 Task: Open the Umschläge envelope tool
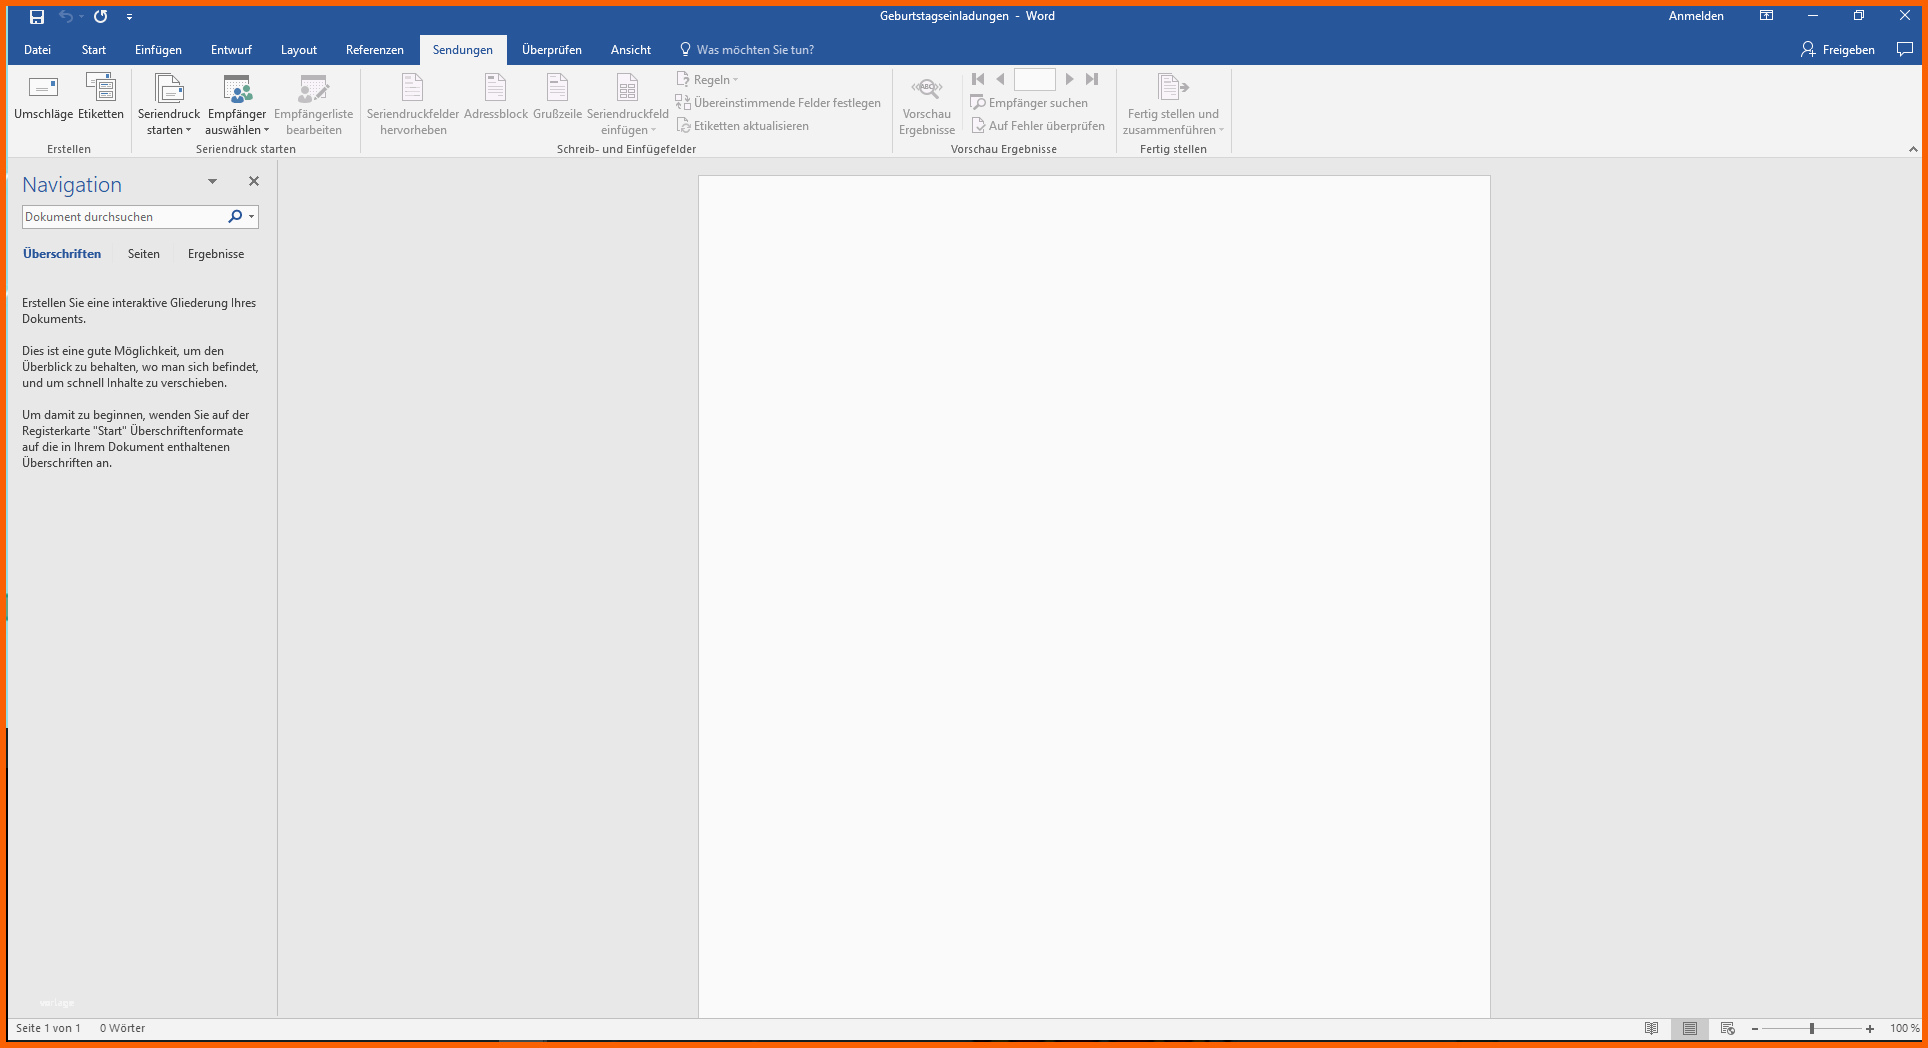[43, 97]
